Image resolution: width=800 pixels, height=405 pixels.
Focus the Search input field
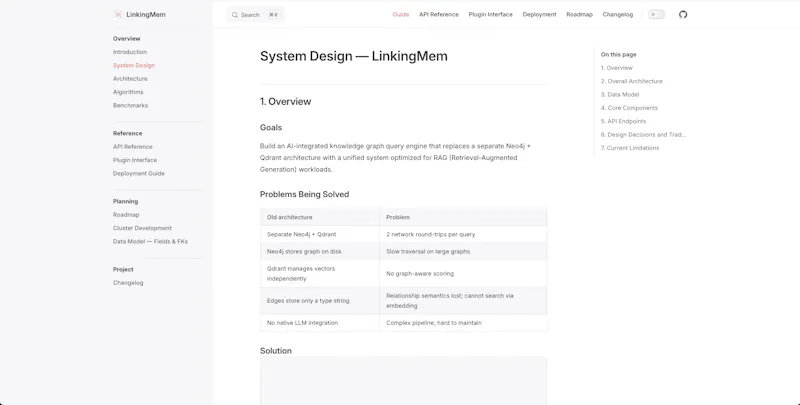pos(256,15)
